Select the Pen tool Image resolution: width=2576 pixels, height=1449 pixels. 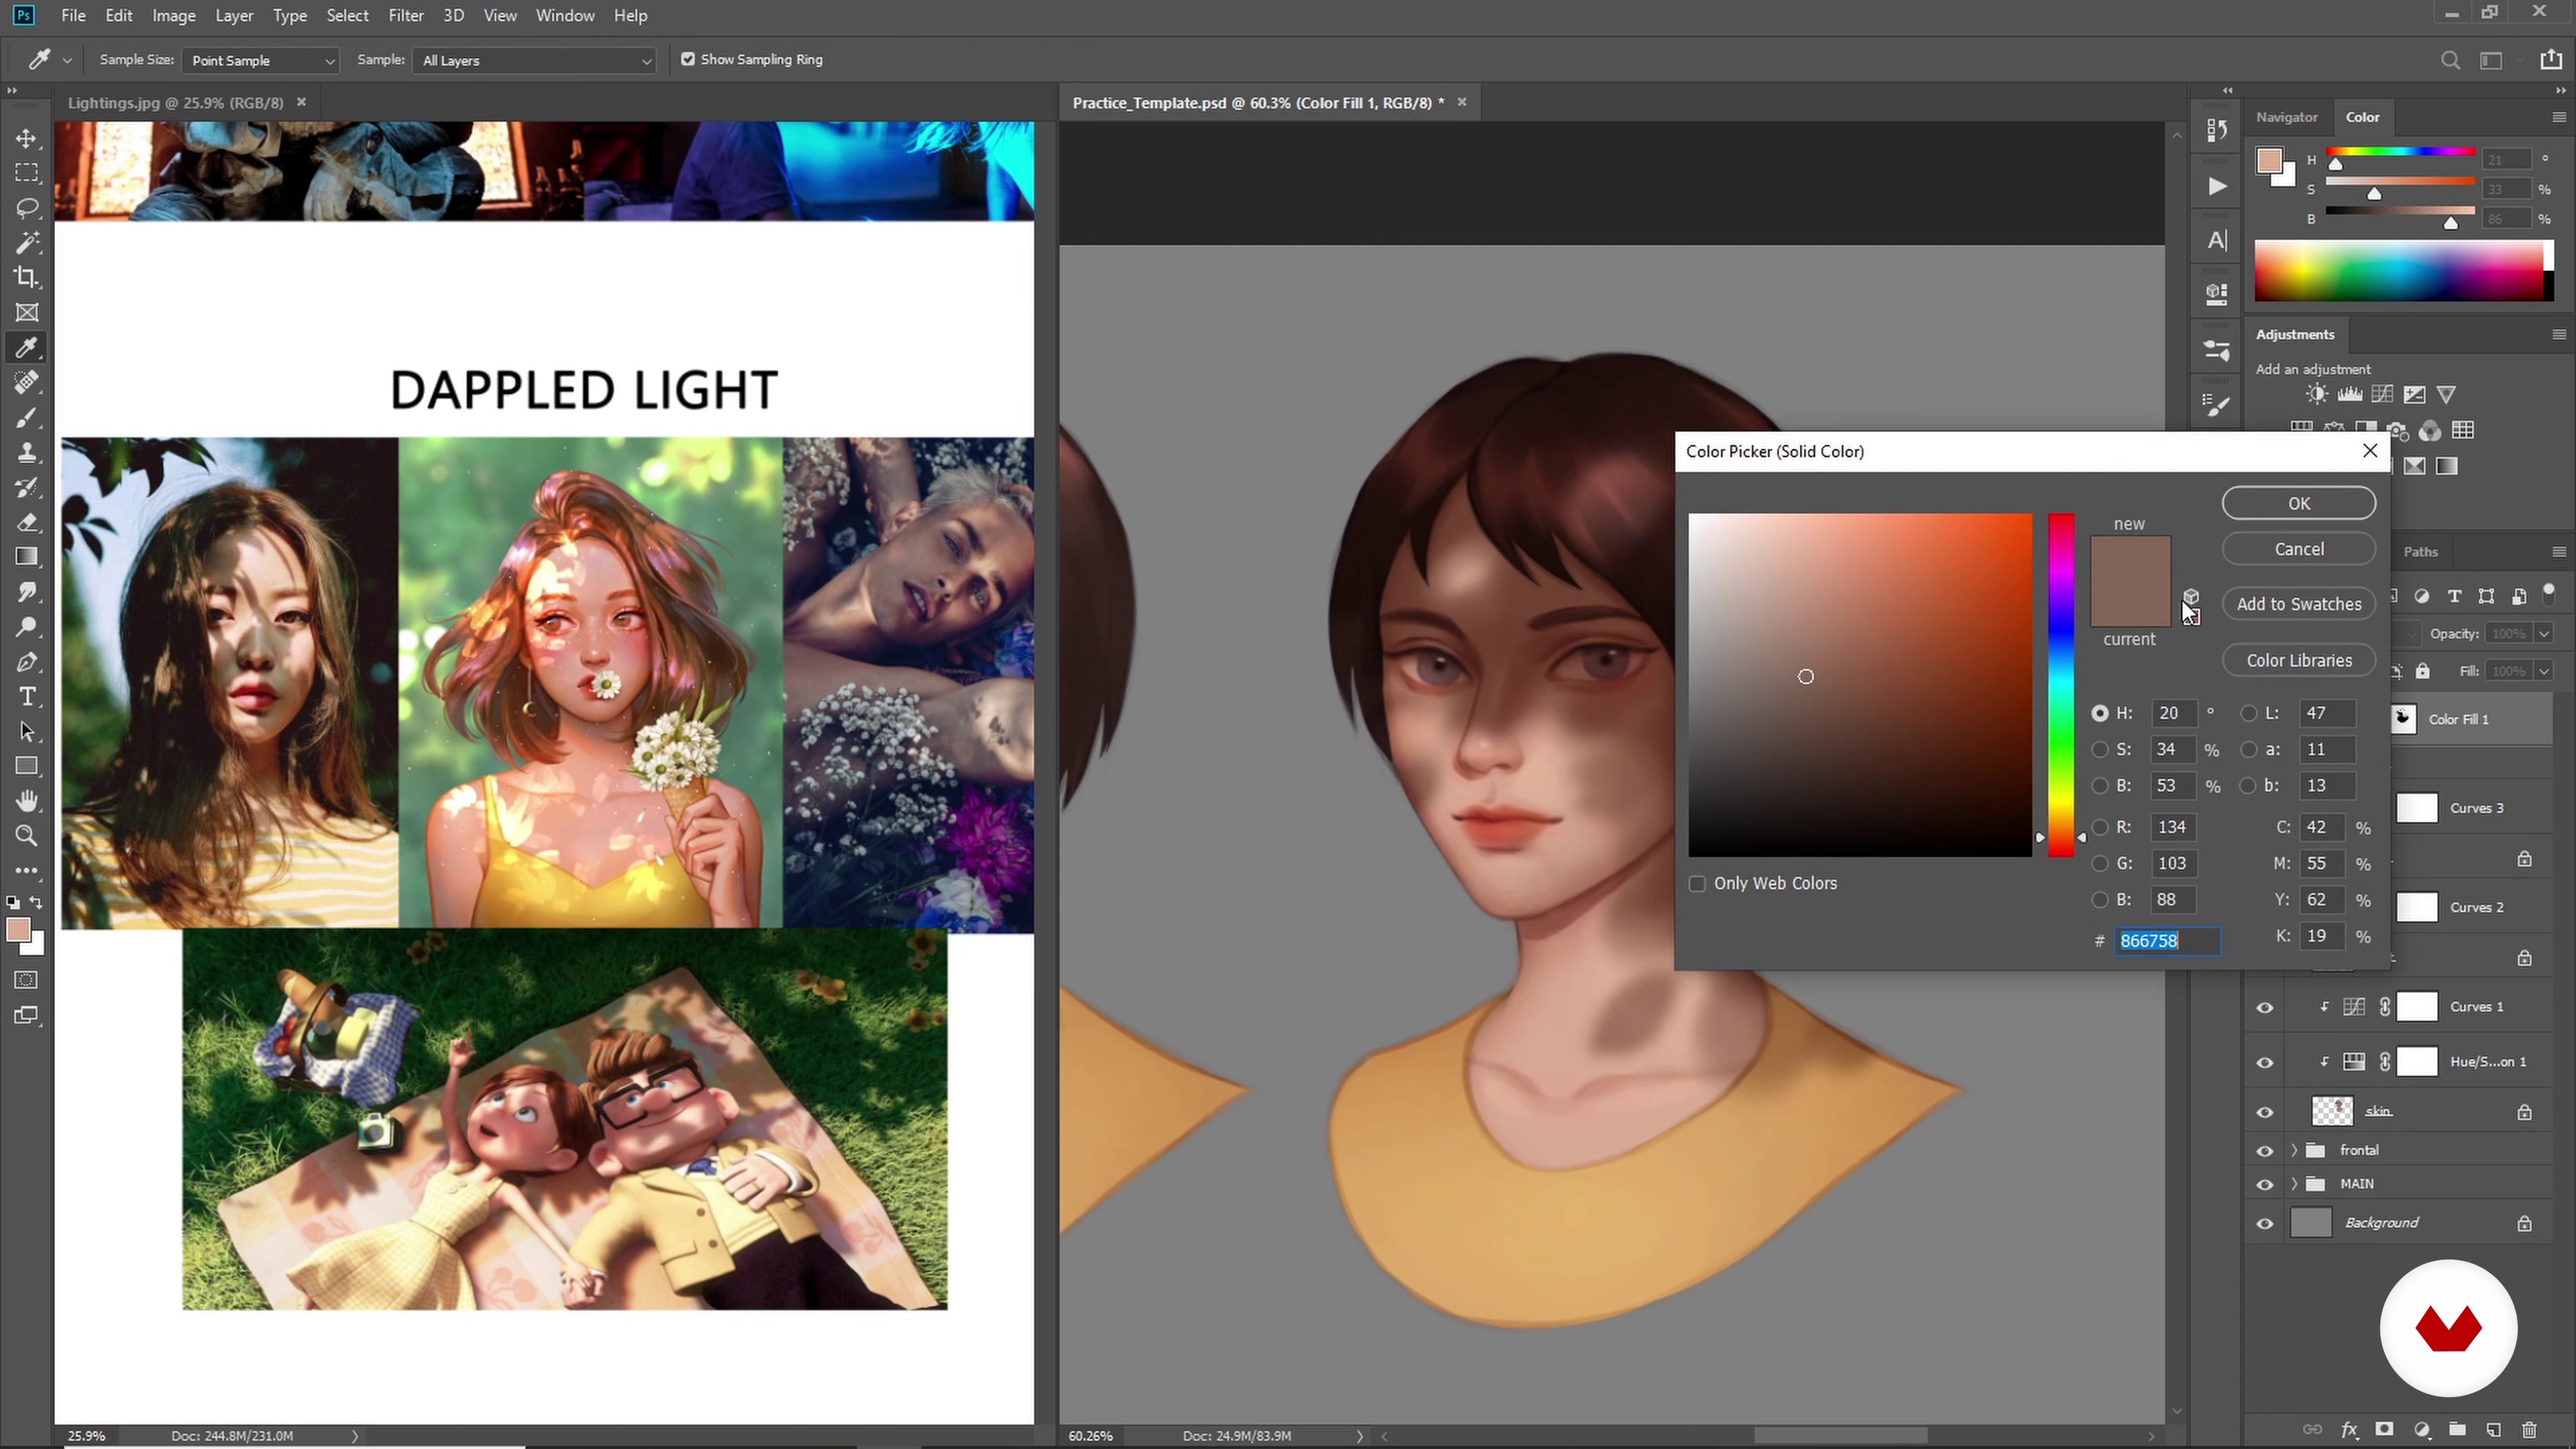[x=27, y=662]
